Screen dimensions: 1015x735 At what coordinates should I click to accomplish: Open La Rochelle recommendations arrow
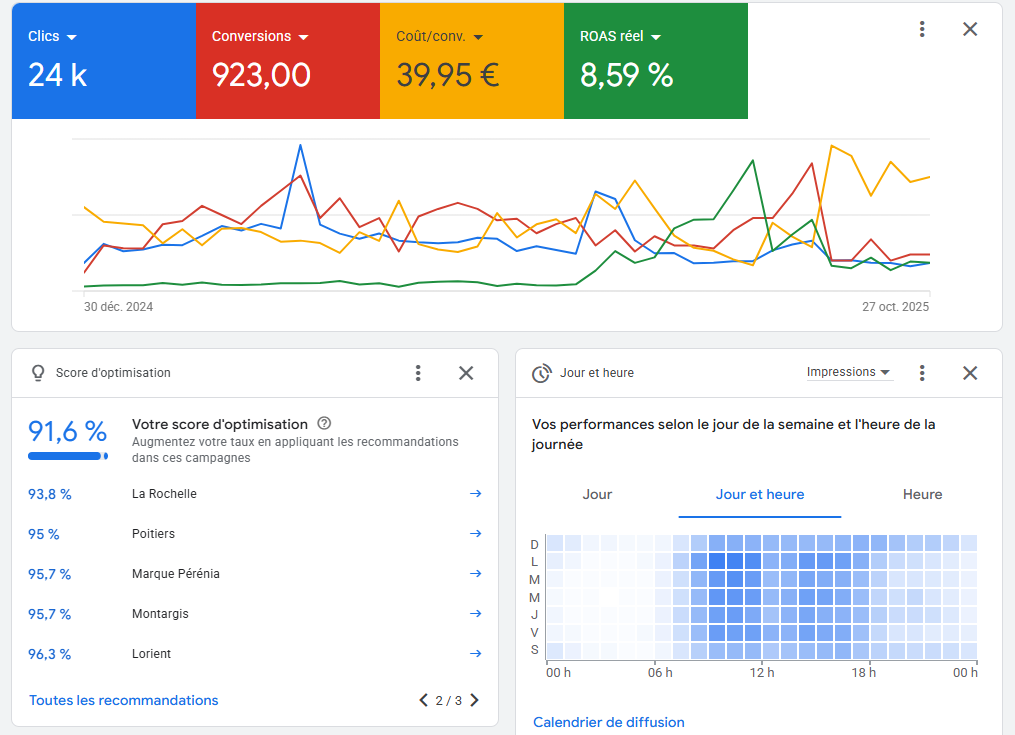pos(475,493)
